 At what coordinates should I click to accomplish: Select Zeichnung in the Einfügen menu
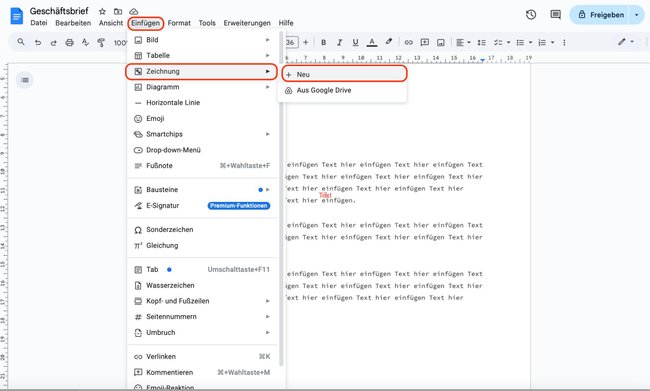coord(201,71)
